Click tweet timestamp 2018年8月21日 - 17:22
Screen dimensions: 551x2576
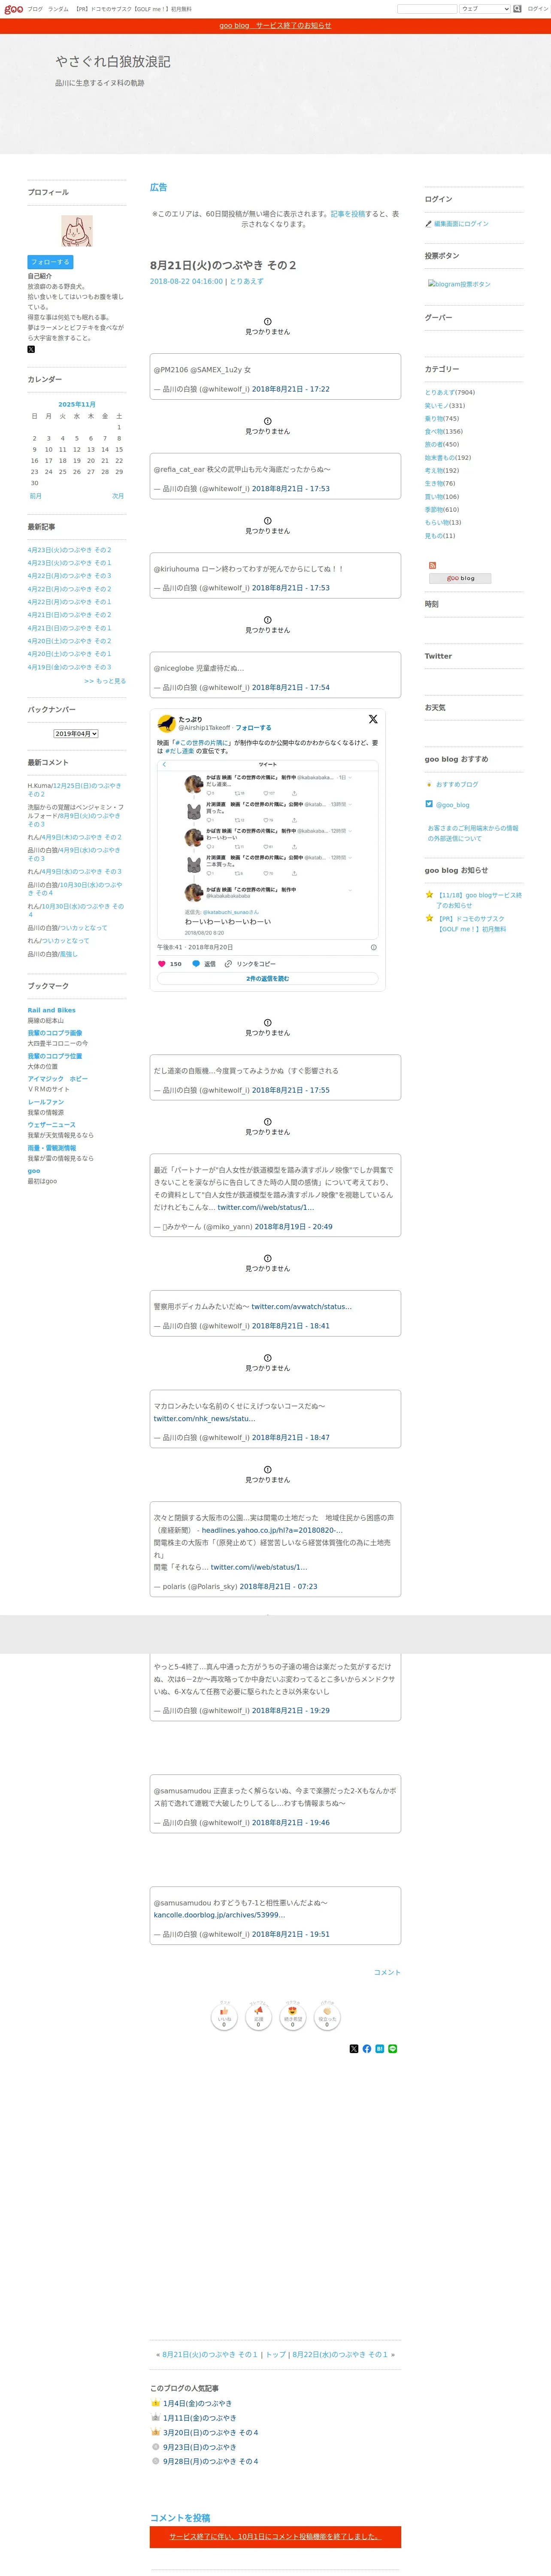tap(290, 389)
